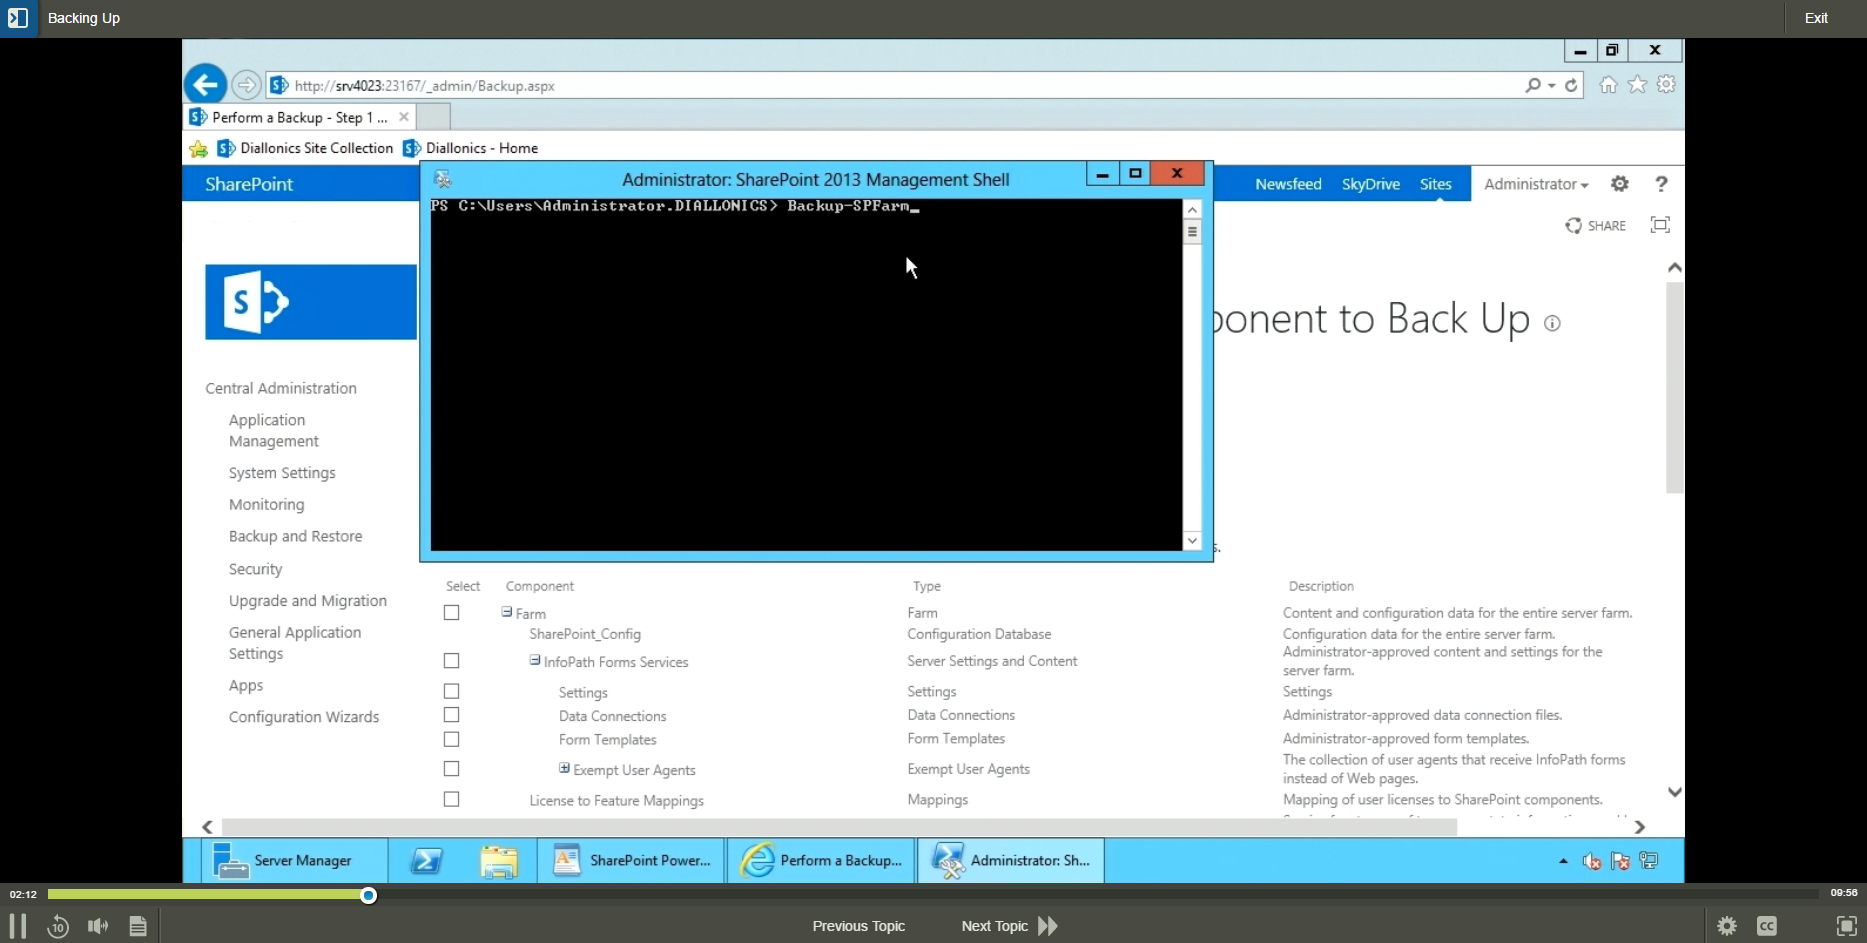Select the InfoPath Forms Services checkbox

click(451, 661)
